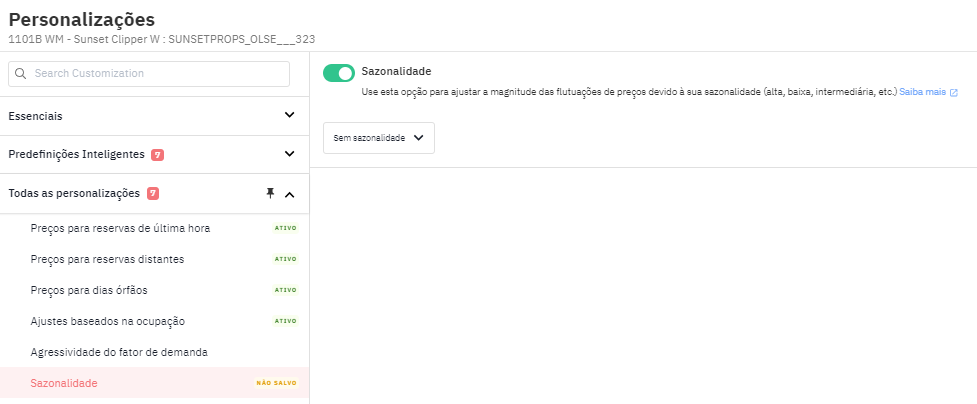Click ATIVO badge beside dias órfãos
The width and height of the screenshot is (977, 404).
click(x=286, y=290)
